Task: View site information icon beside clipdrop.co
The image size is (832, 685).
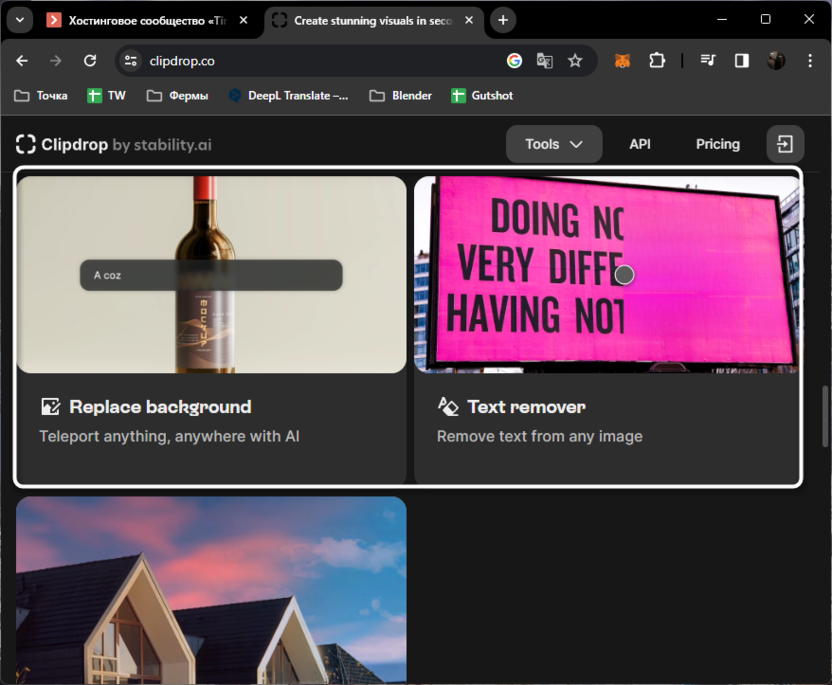Action: tap(130, 61)
